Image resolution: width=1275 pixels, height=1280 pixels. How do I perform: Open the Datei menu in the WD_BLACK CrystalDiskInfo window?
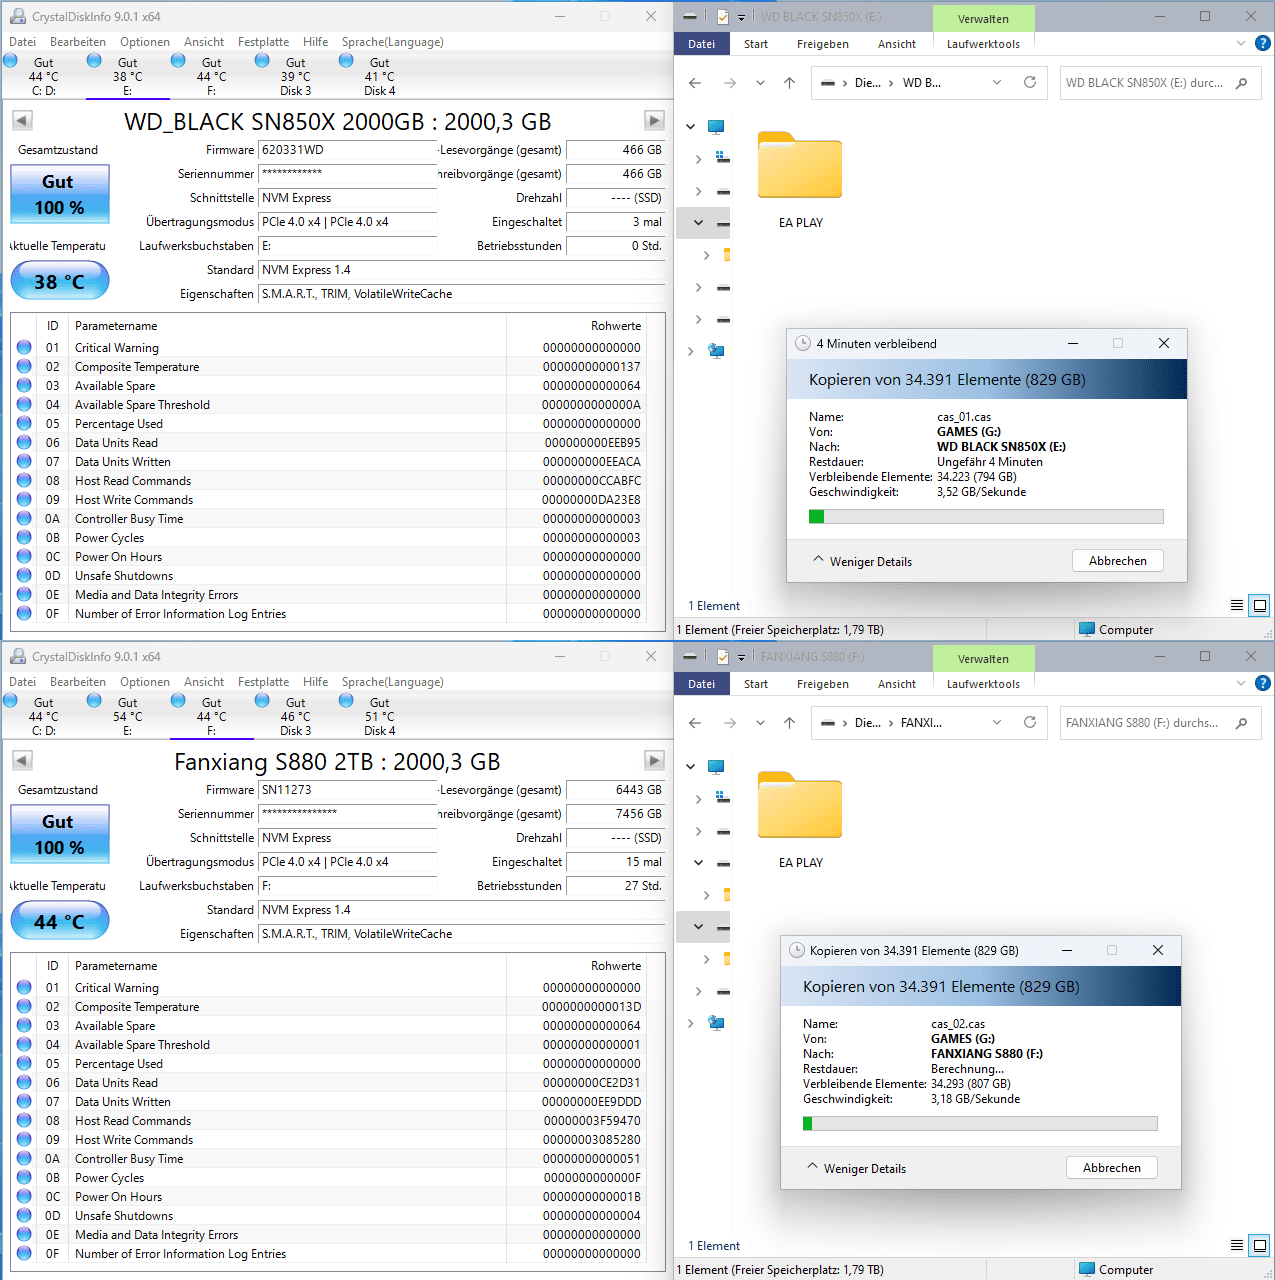22,42
